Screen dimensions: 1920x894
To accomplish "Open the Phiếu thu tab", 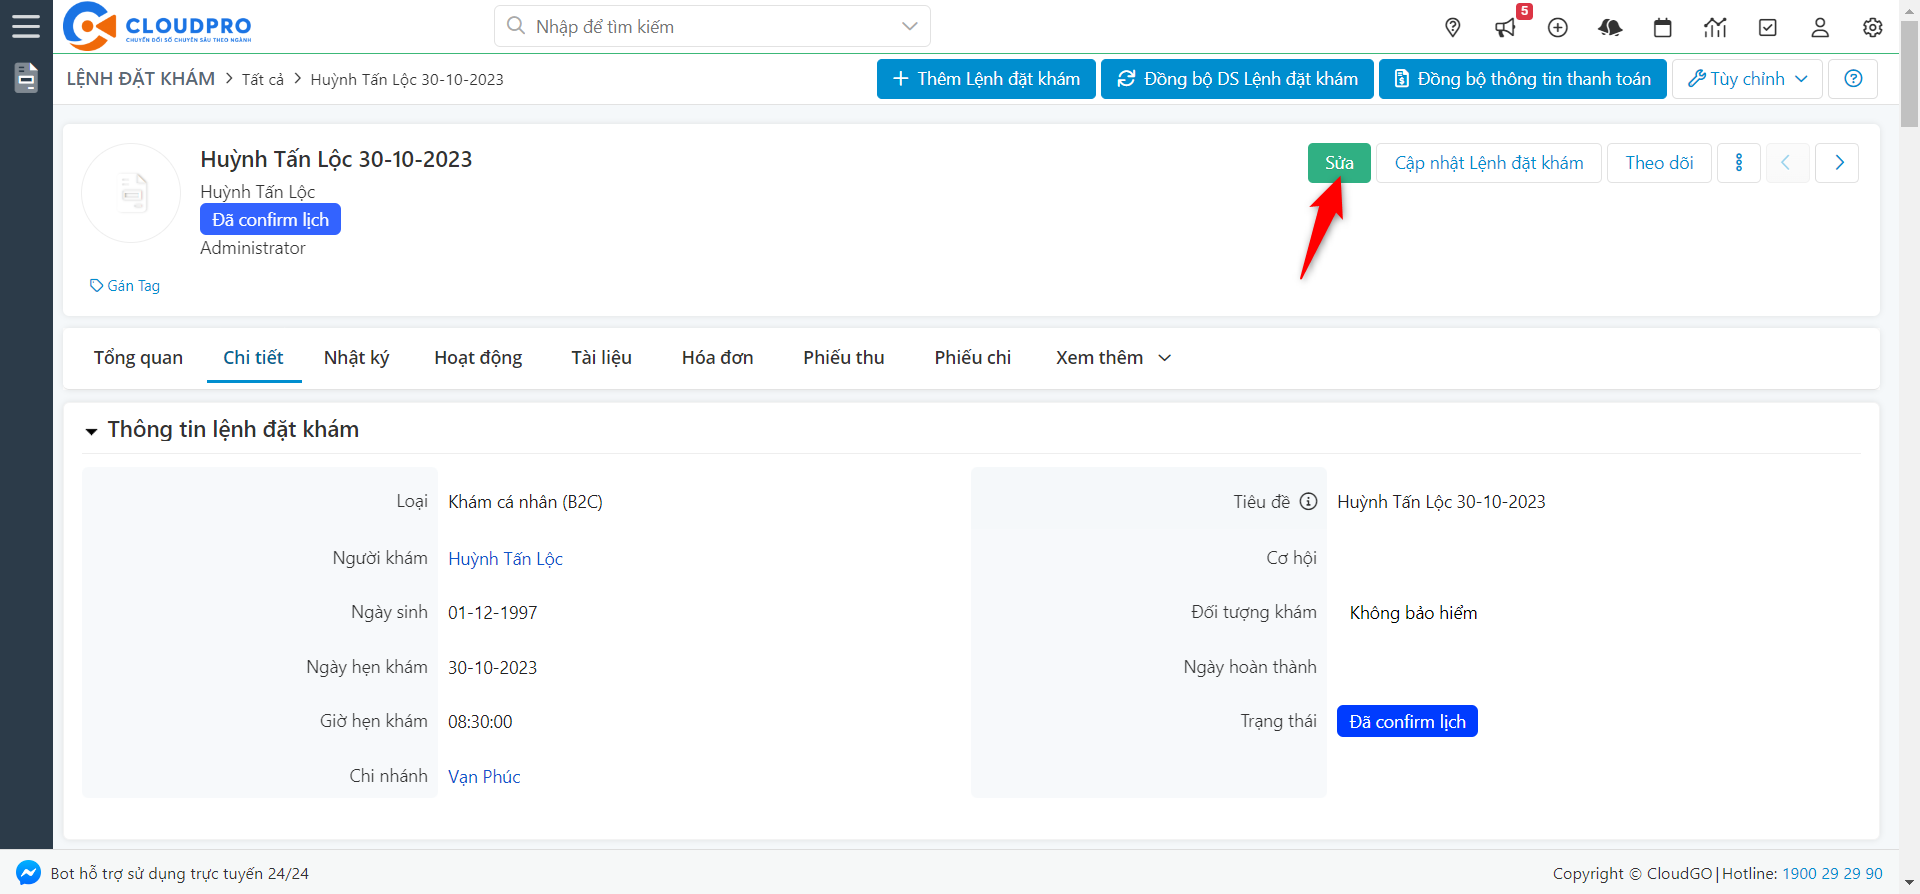I will pos(843,358).
